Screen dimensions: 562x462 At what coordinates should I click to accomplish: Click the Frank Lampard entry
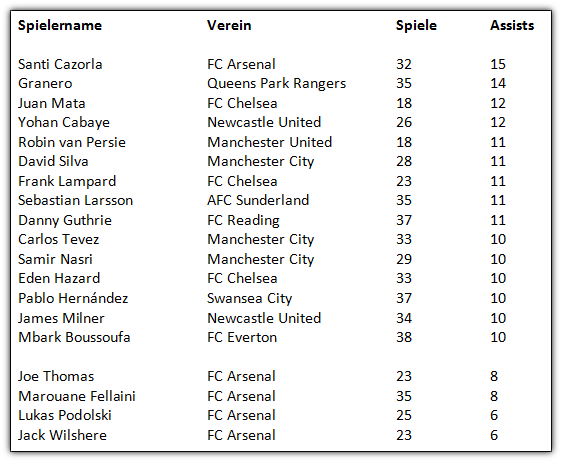click(x=67, y=181)
